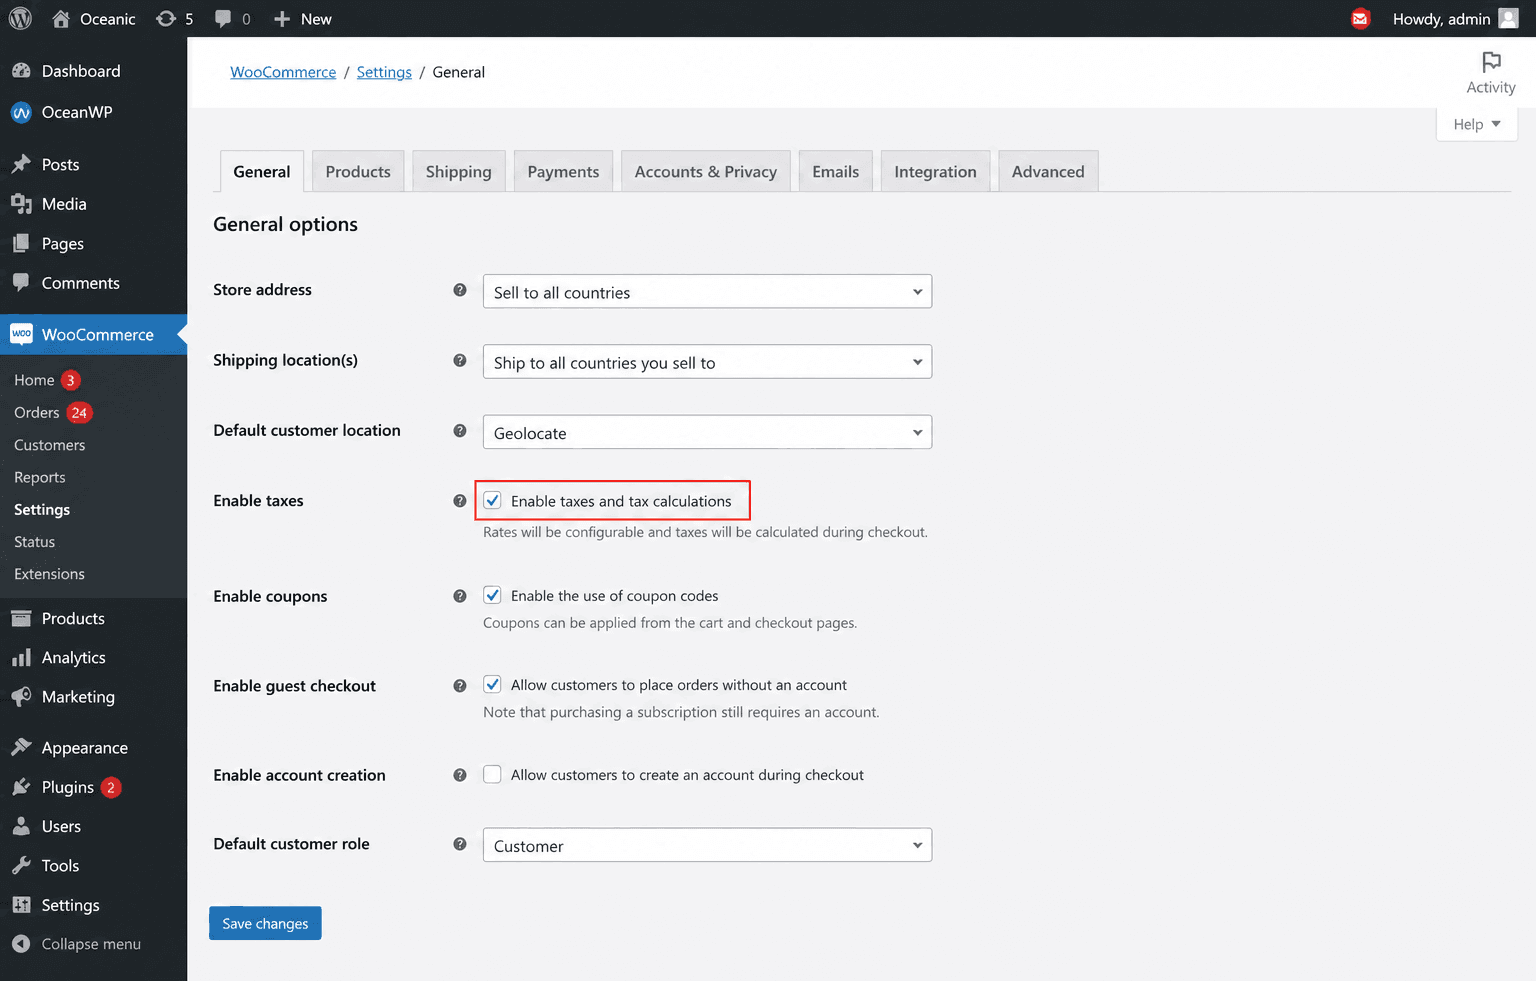Show help tooltip for Store address

coord(460,290)
